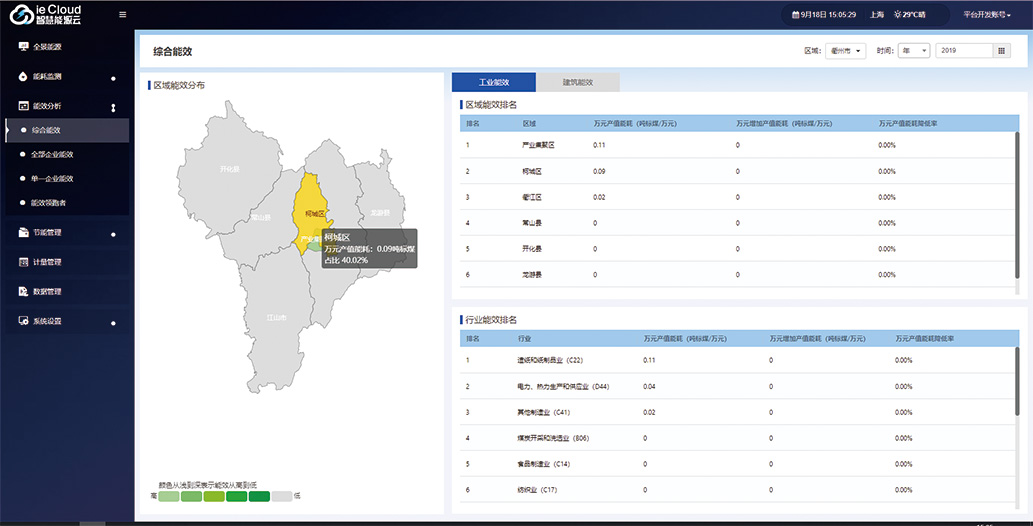Click the lightest green legend swatch
This screenshot has height=526, width=1033.
click(x=169, y=496)
